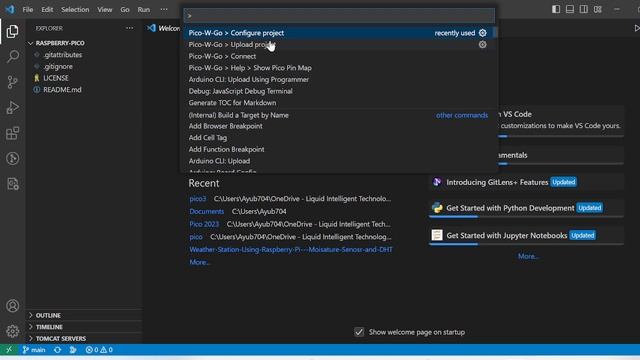Configure keybinding gear for Configure project
The width and height of the screenshot is (640, 360).
point(482,33)
